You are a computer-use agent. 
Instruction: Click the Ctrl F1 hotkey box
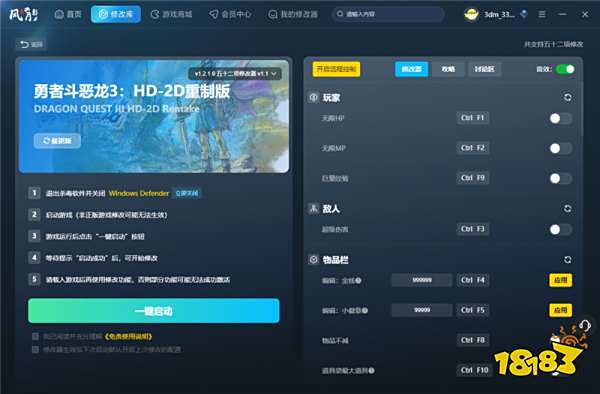click(x=473, y=118)
